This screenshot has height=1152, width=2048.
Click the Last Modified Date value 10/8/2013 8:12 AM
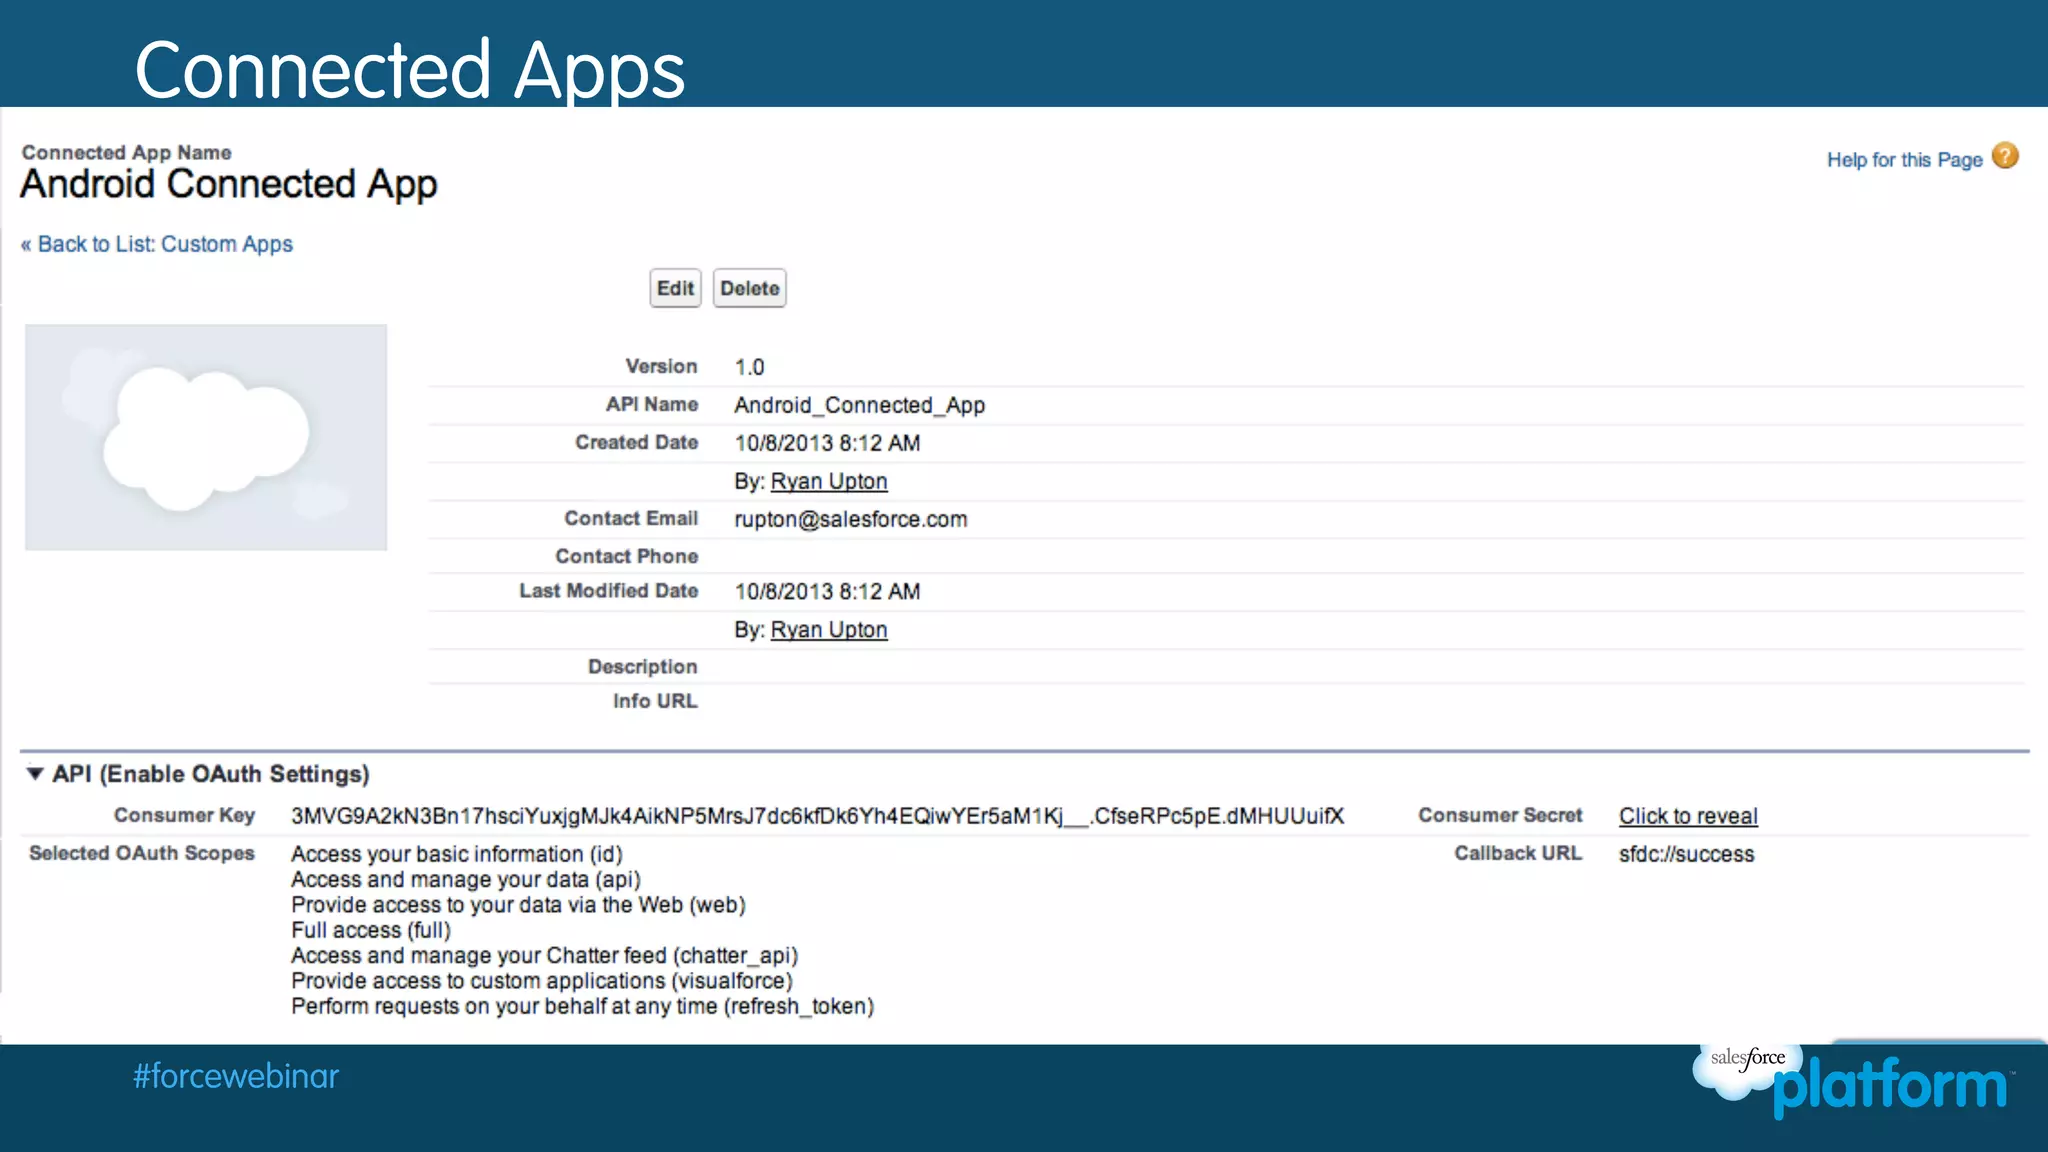pos(827,591)
